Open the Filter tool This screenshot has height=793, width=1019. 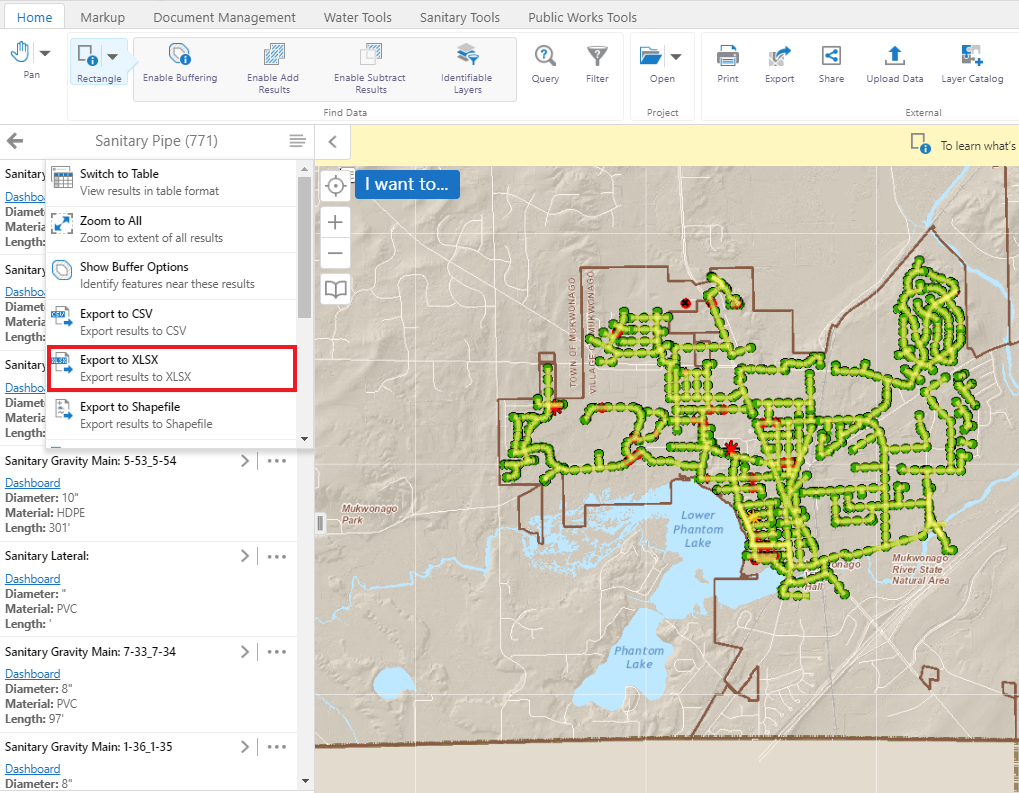pos(597,64)
